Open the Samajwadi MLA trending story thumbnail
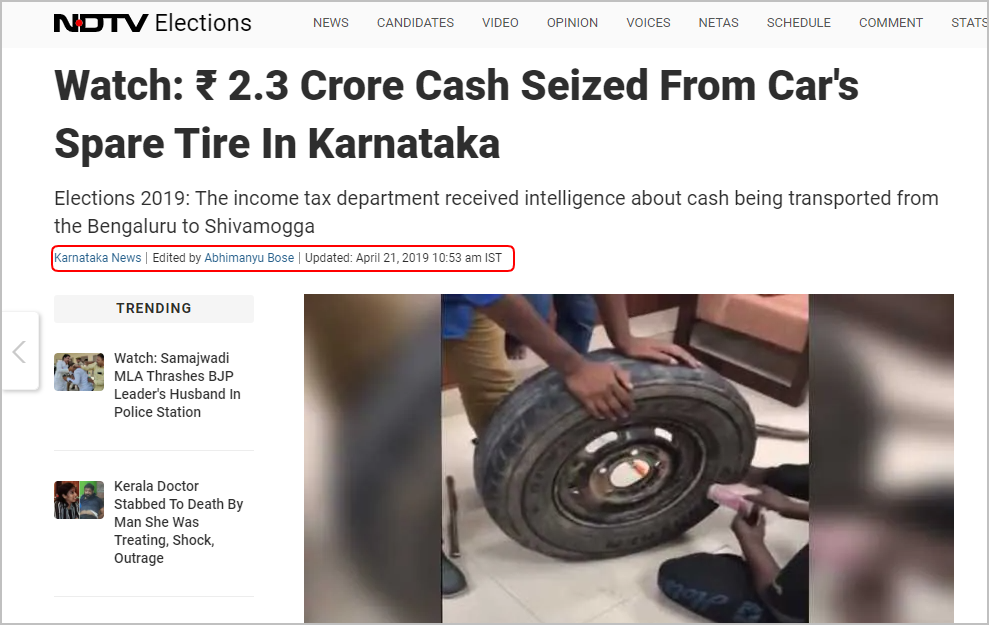Viewport: 989px width, 625px height. pos(79,372)
